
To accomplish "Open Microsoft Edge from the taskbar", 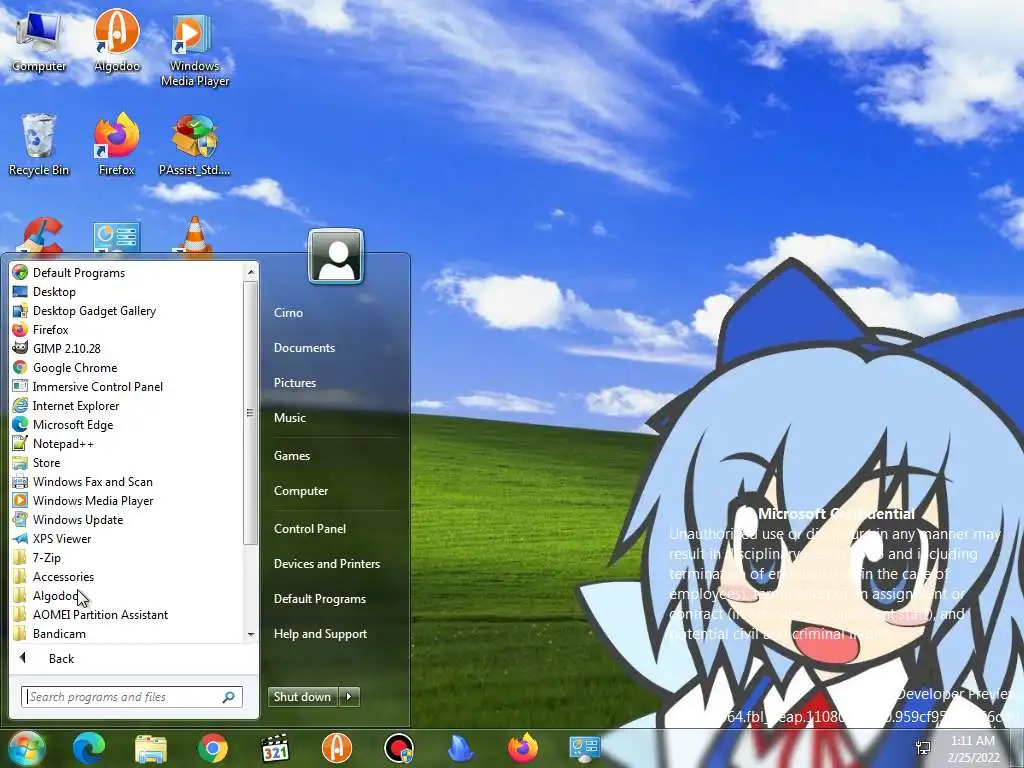I will click(88, 748).
